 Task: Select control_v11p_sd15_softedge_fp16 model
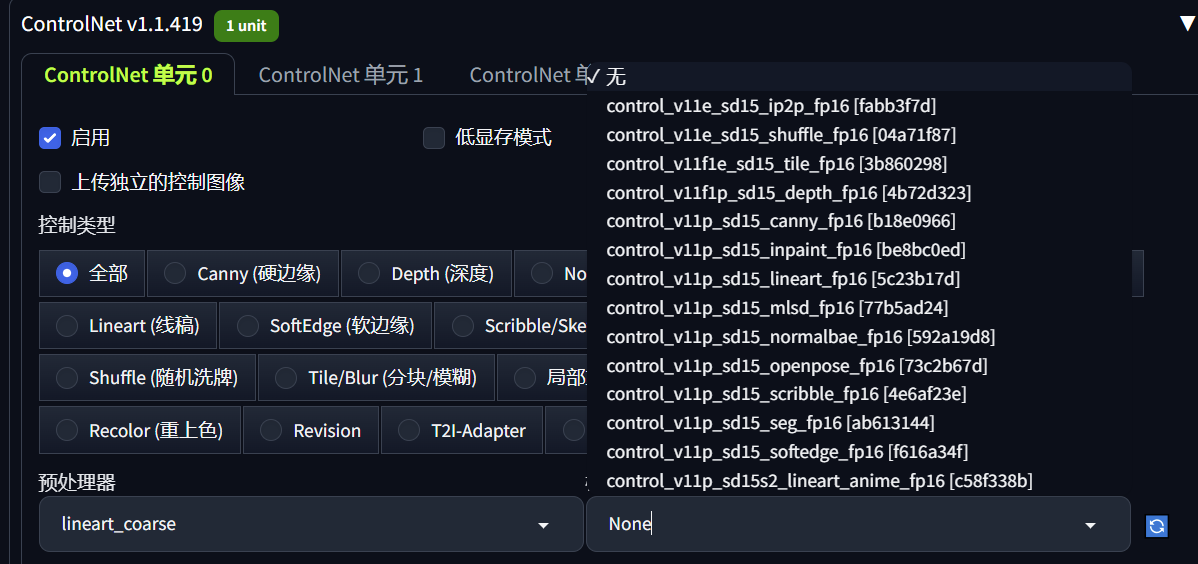[859, 452]
